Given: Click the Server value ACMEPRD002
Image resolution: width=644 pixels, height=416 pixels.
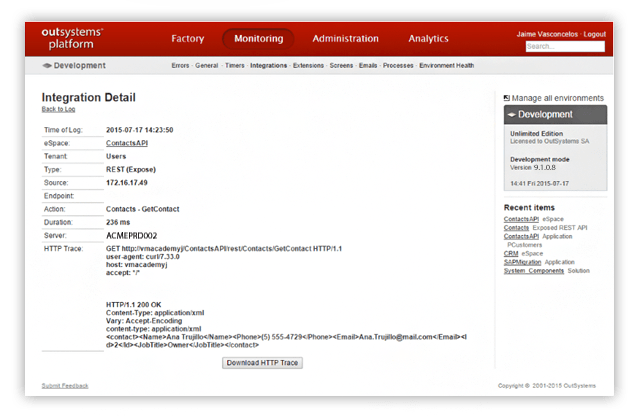Looking at the screenshot, I should tap(131, 236).
